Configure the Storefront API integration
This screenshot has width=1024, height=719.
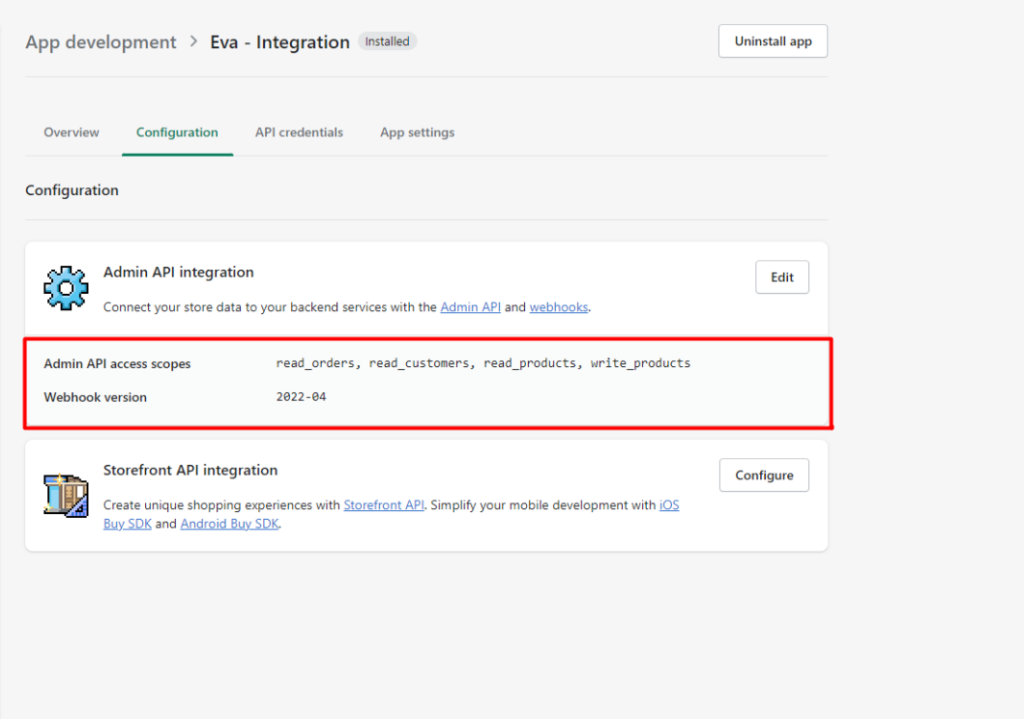click(x=764, y=475)
